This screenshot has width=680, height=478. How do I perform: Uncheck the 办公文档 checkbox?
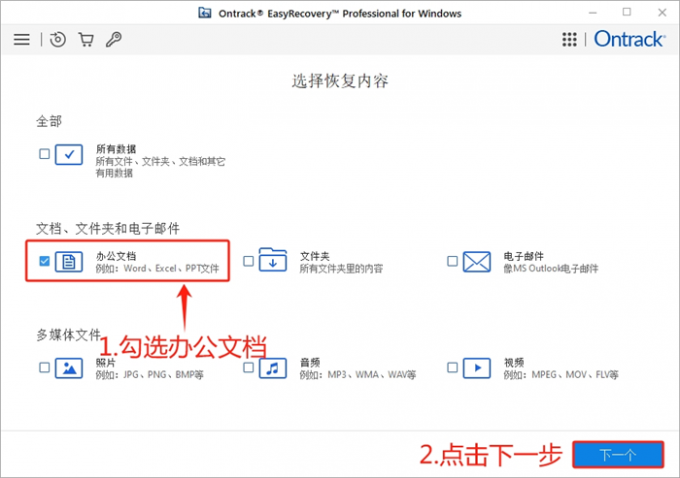tap(44, 261)
